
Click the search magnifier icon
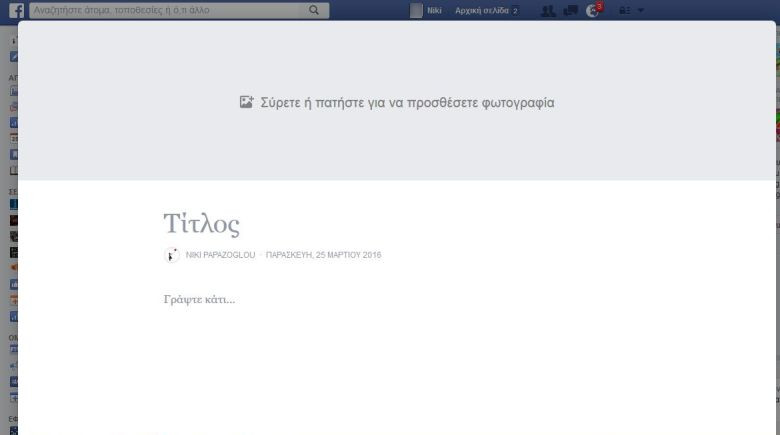[314, 10]
